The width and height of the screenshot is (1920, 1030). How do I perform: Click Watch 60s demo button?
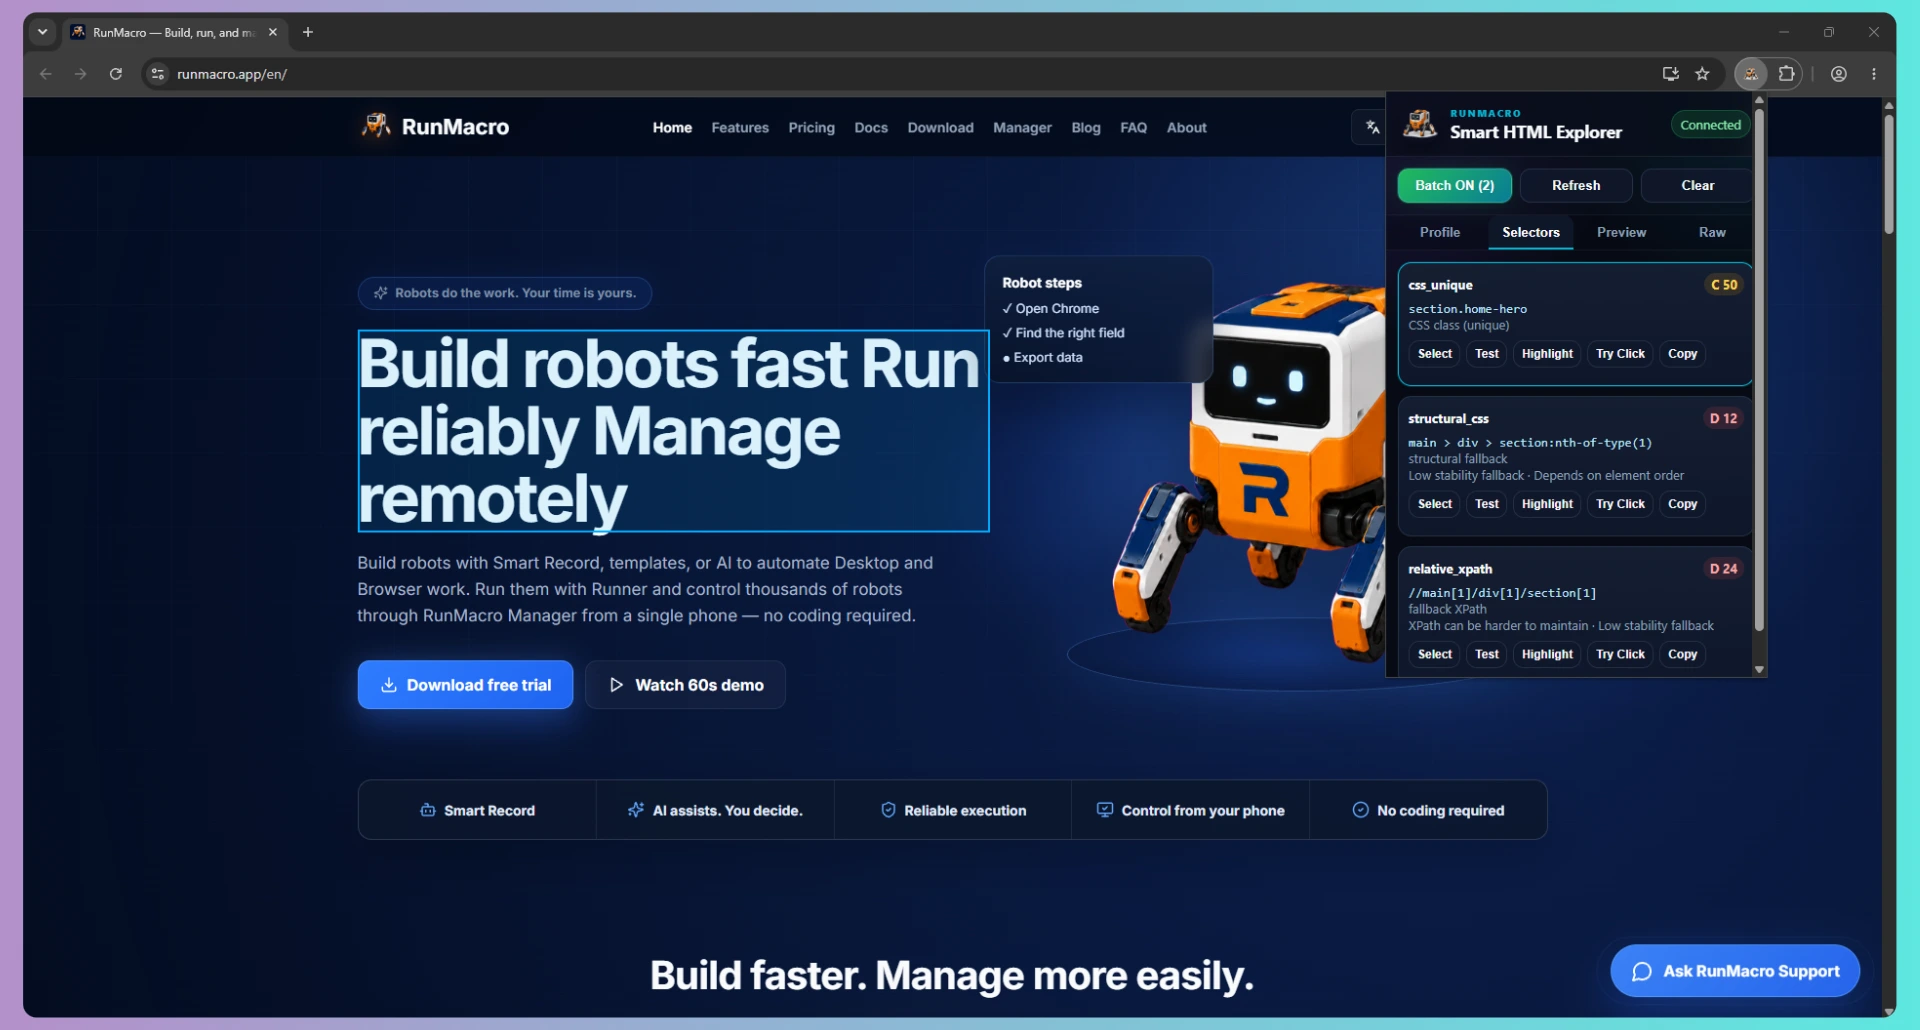coord(685,685)
